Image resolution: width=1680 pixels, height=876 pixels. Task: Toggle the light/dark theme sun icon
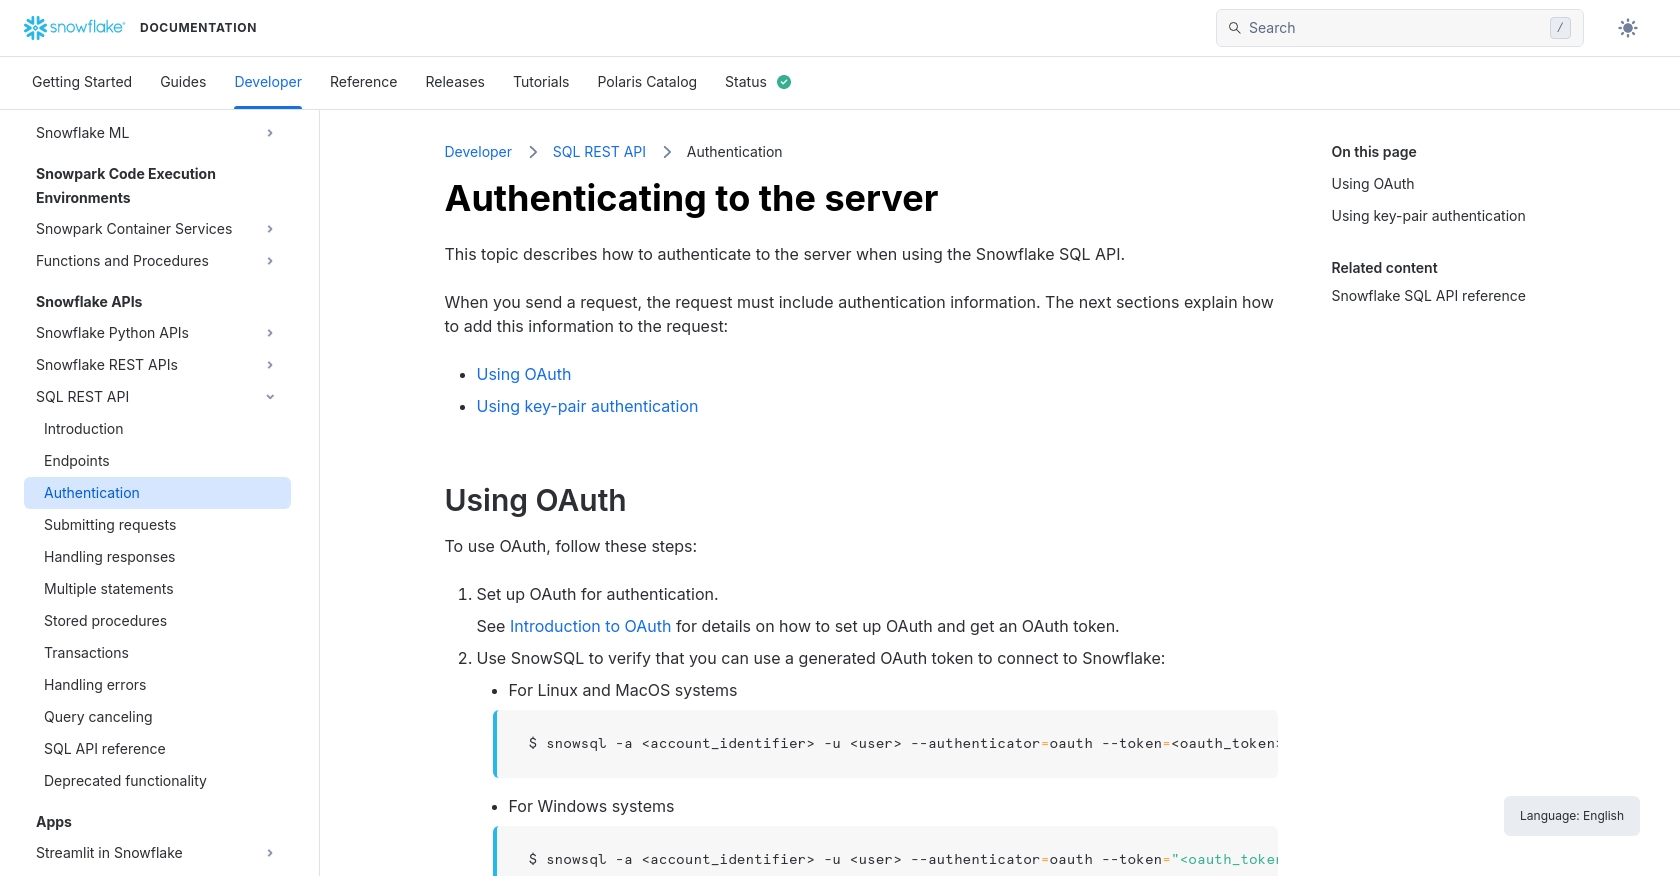(x=1628, y=28)
